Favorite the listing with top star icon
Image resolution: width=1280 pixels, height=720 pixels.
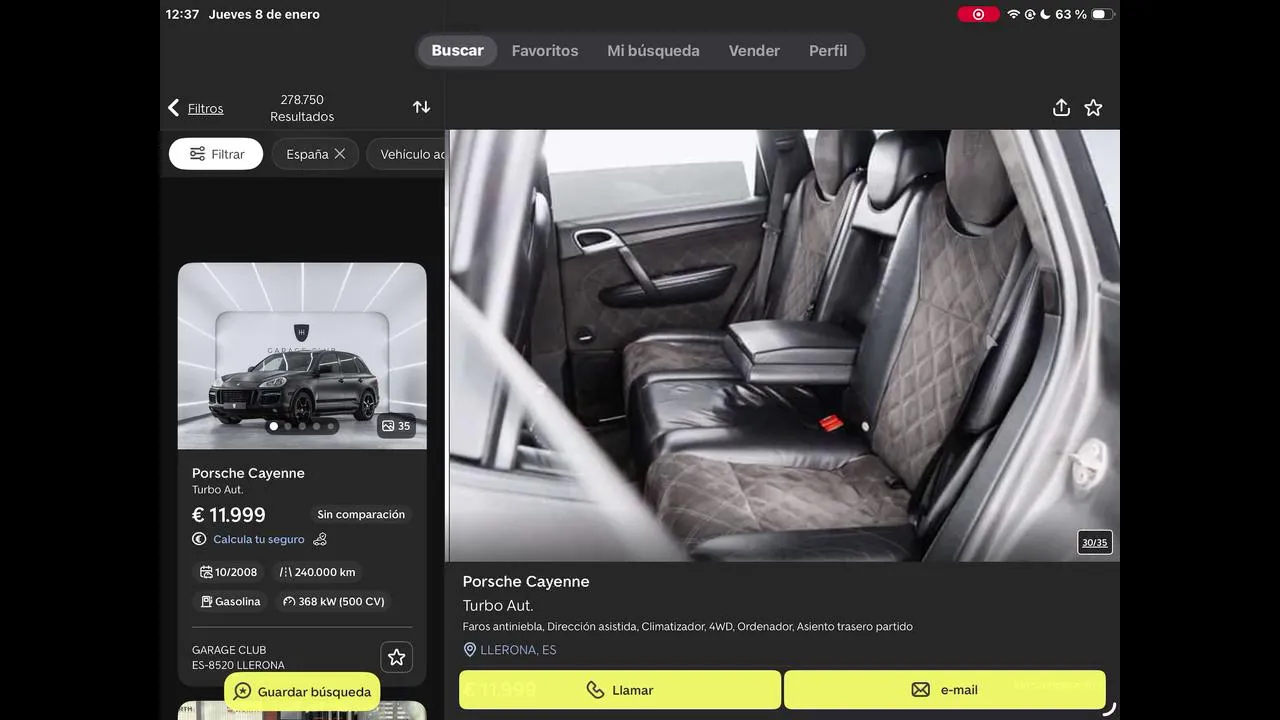click(x=1093, y=107)
